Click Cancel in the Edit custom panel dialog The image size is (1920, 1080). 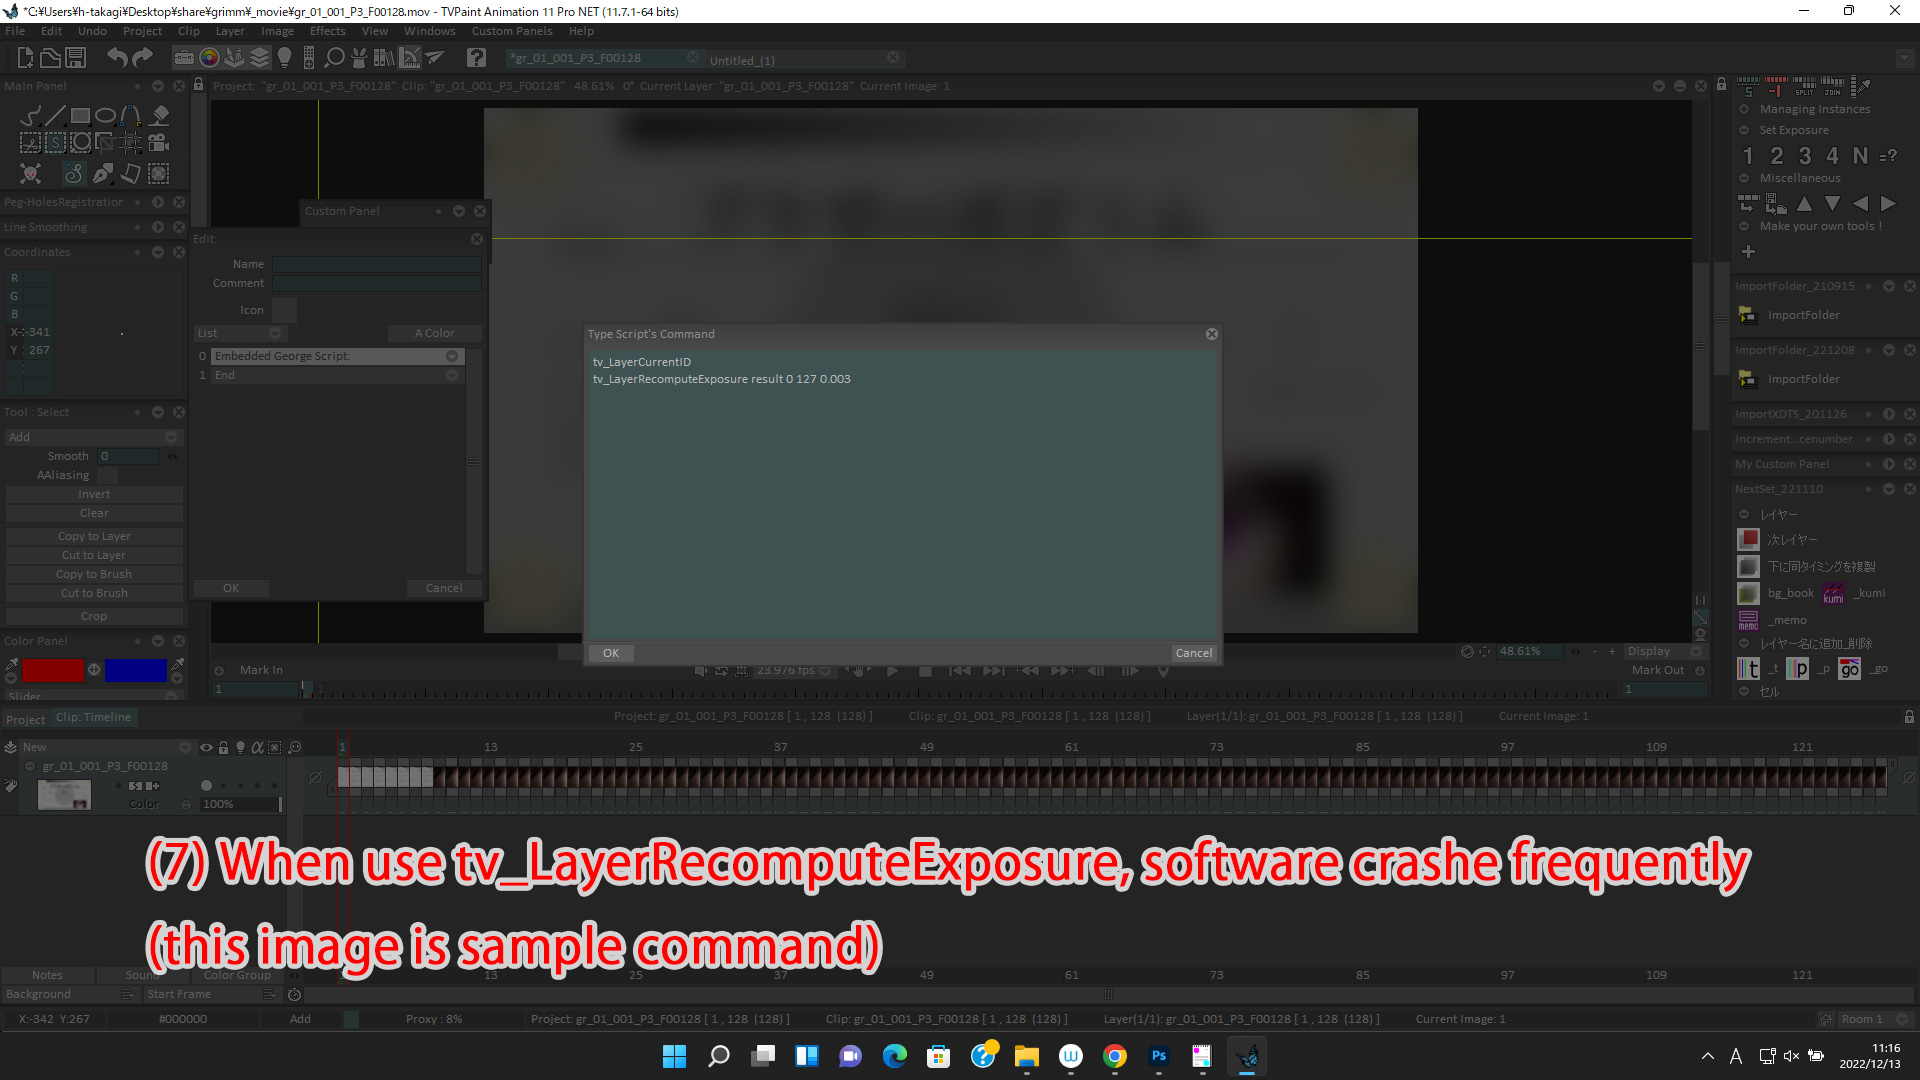[444, 588]
